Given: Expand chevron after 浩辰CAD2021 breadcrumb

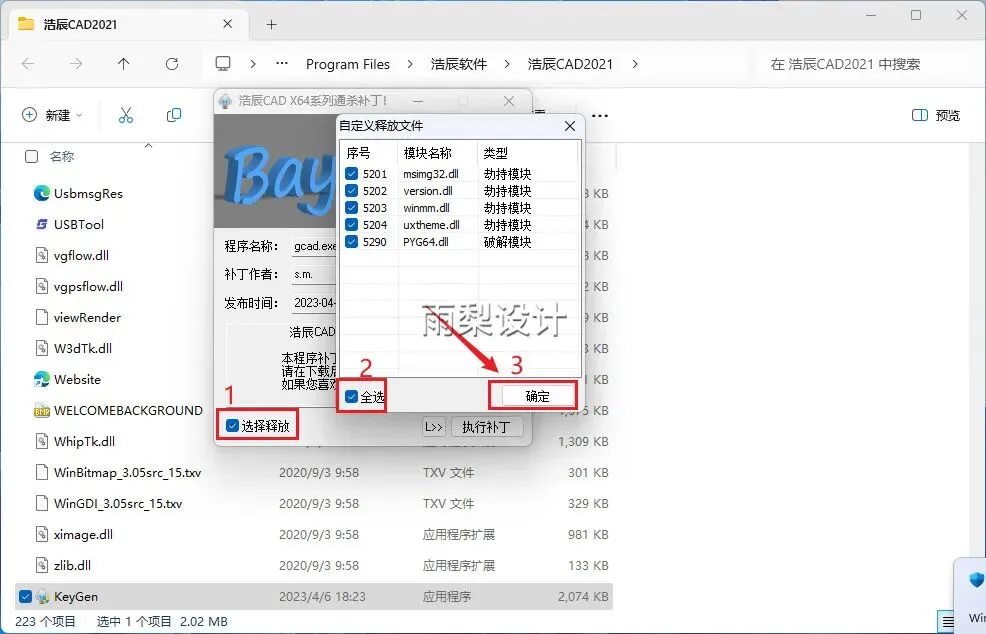Looking at the screenshot, I should (x=635, y=64).
